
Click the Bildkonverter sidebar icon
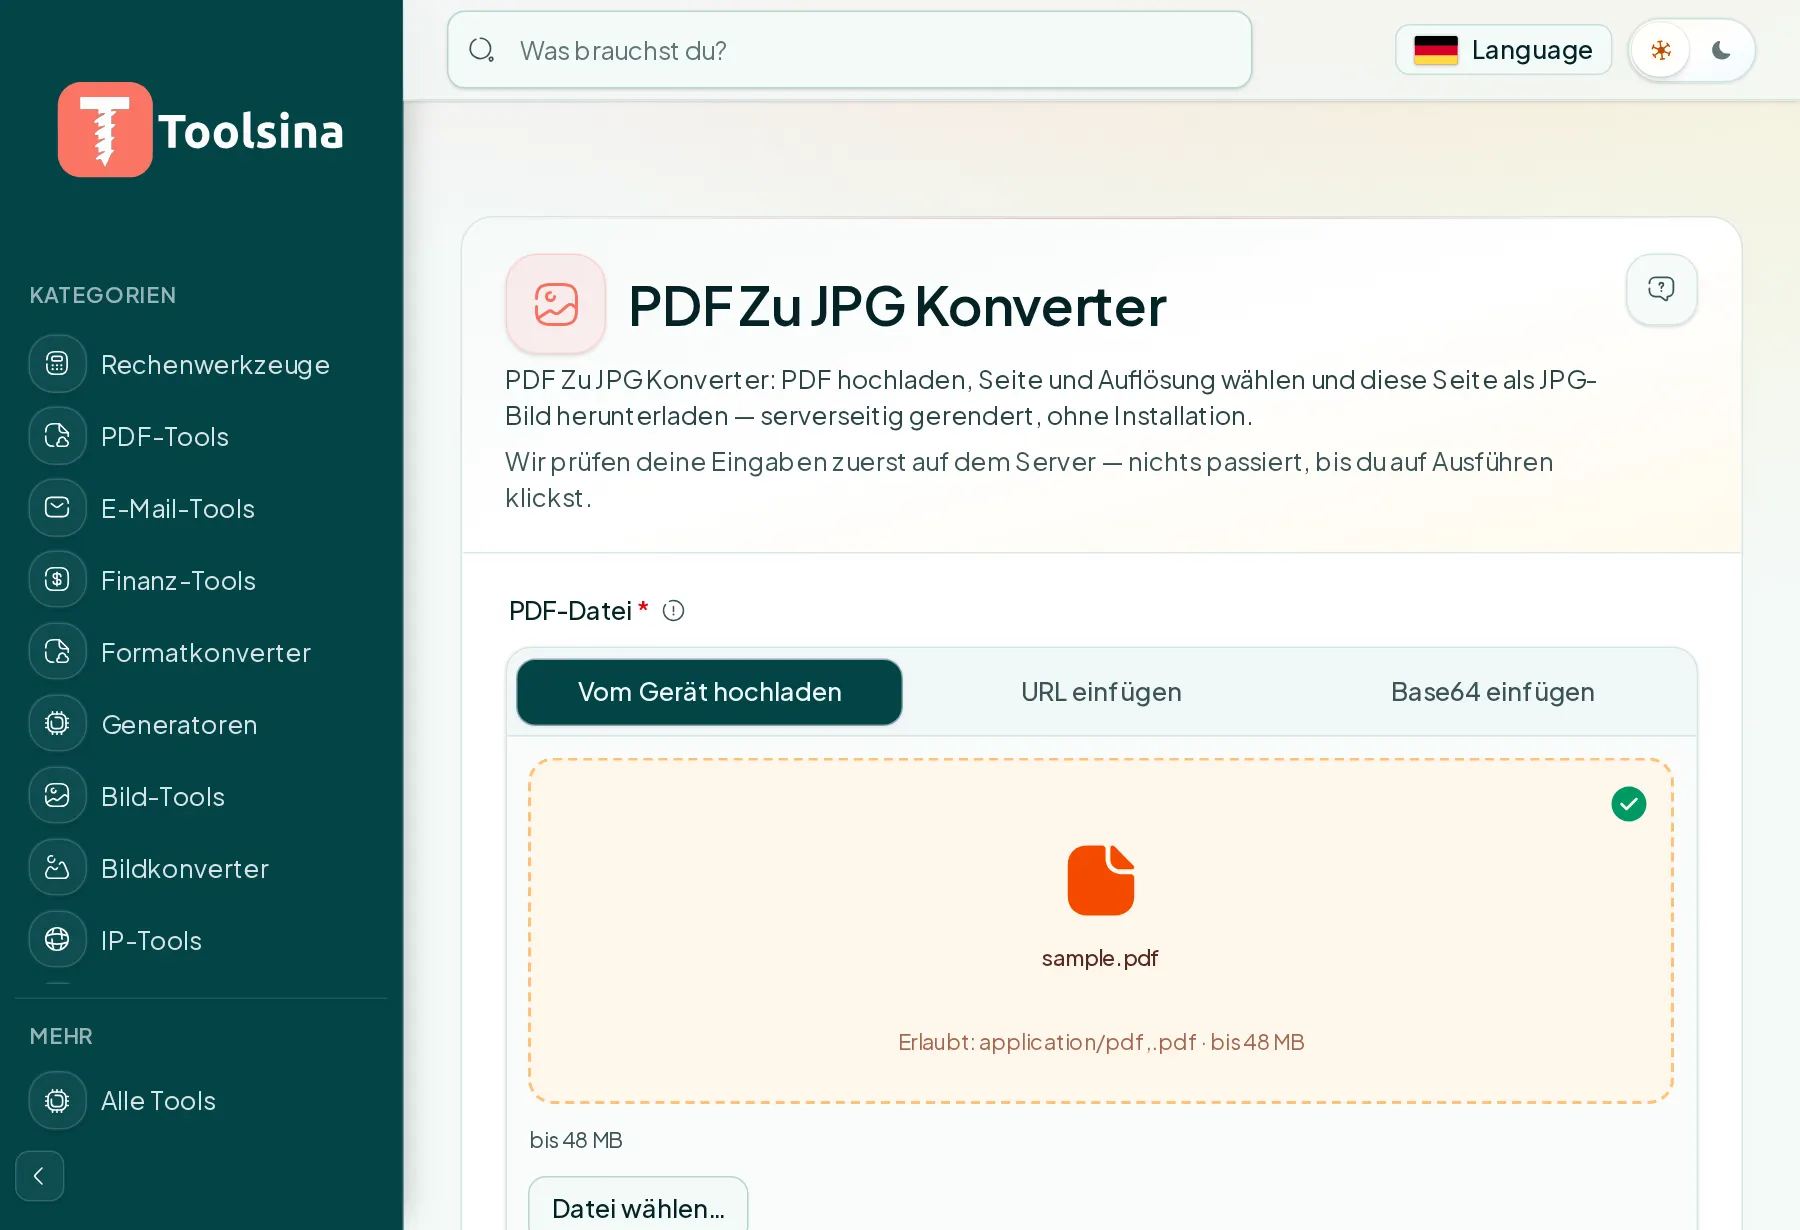pos(58,868)
